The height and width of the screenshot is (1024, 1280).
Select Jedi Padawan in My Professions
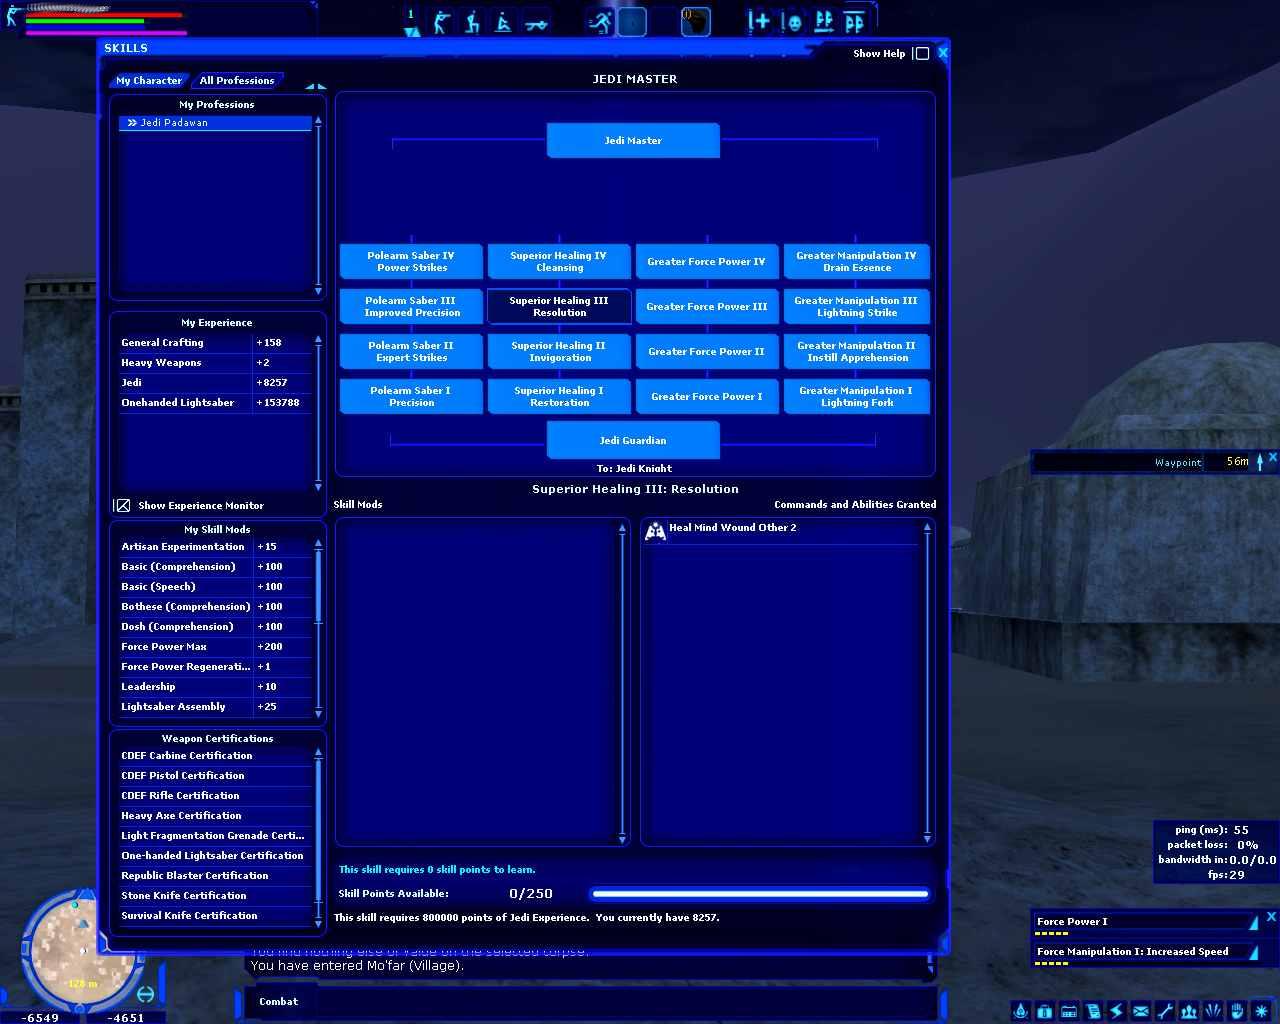[215, 123]
